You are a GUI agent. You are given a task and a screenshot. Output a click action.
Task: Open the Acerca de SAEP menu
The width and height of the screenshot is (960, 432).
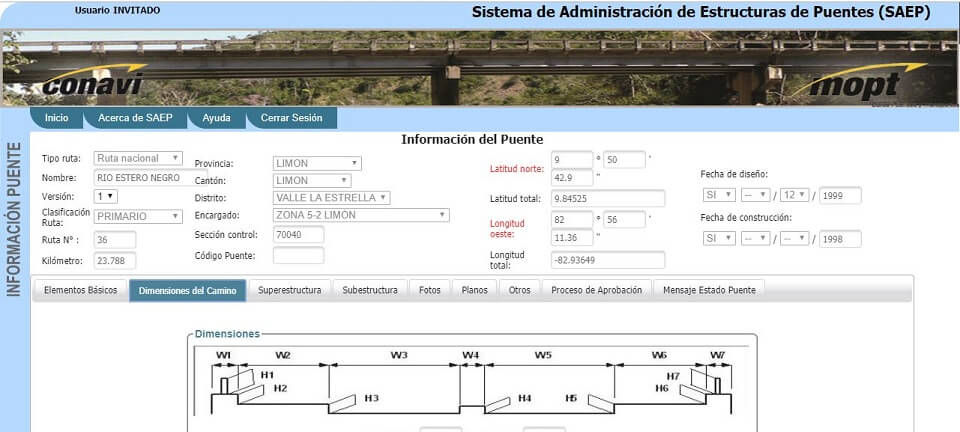point(135,118)
